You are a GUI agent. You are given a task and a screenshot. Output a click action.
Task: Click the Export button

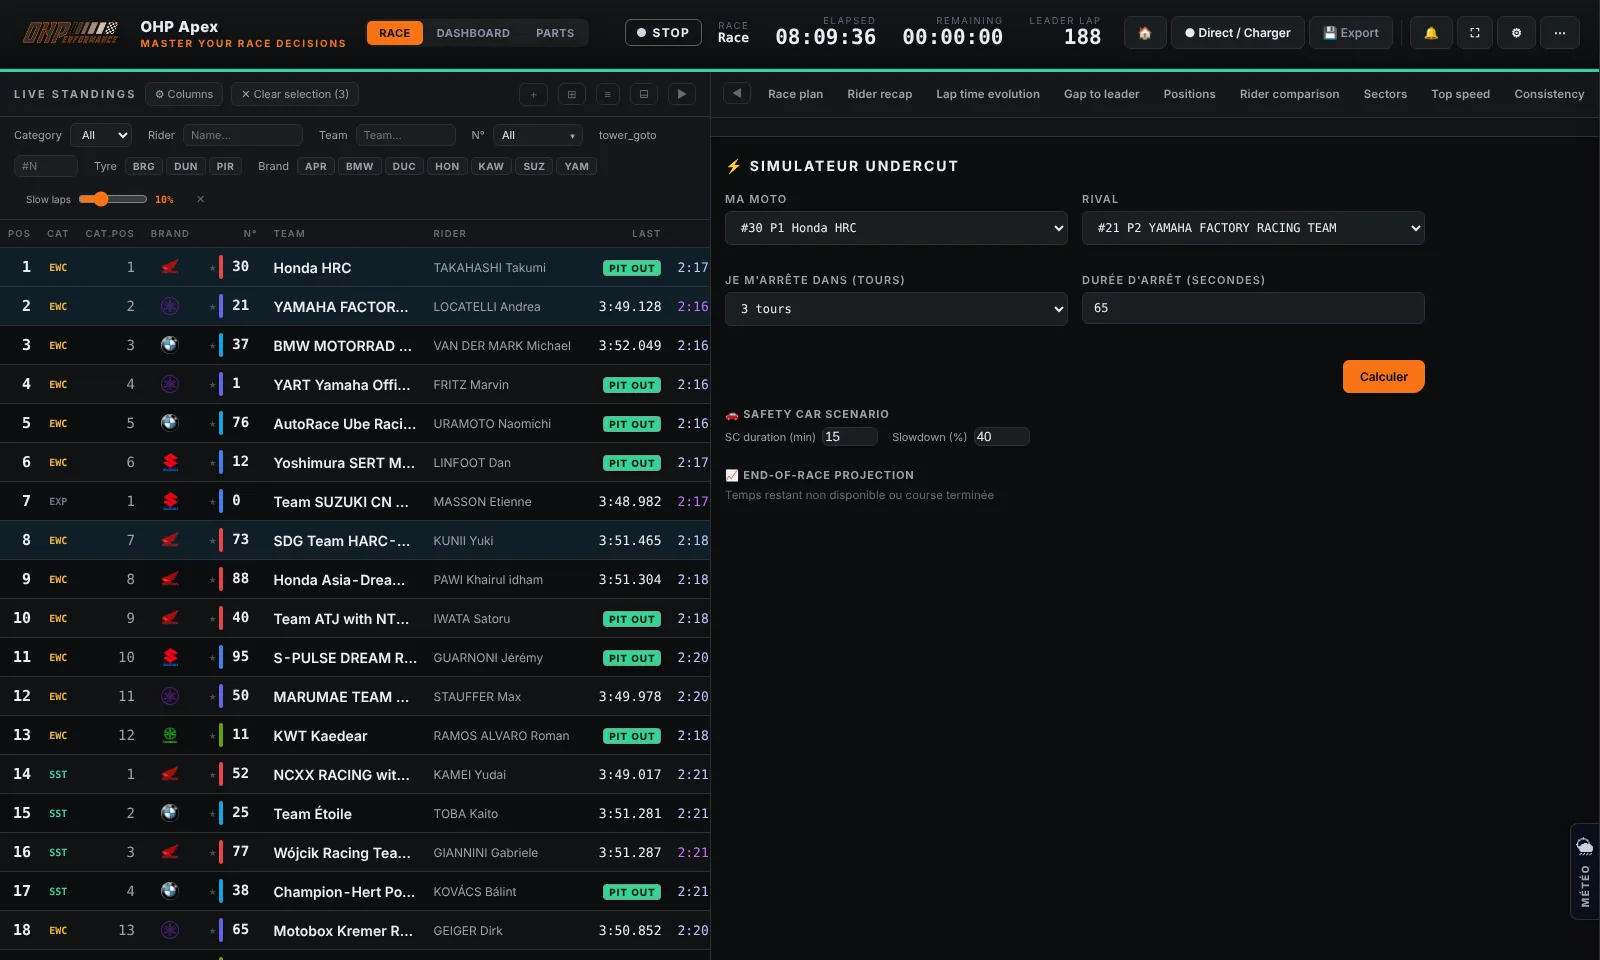(x=1350, y=33)
